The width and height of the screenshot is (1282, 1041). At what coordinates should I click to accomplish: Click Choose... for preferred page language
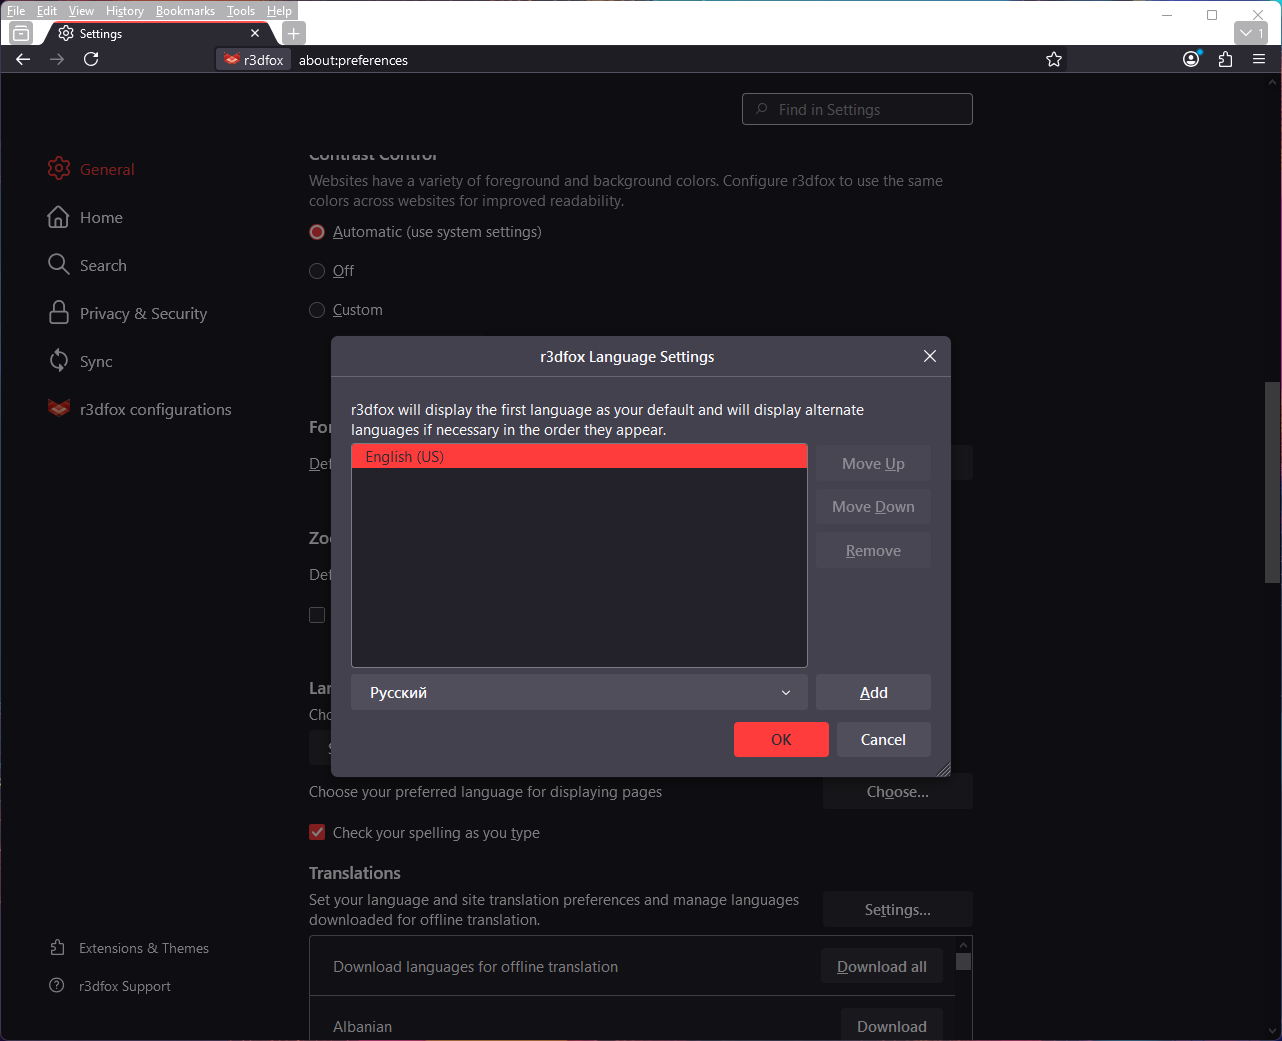tap(898, 791)
